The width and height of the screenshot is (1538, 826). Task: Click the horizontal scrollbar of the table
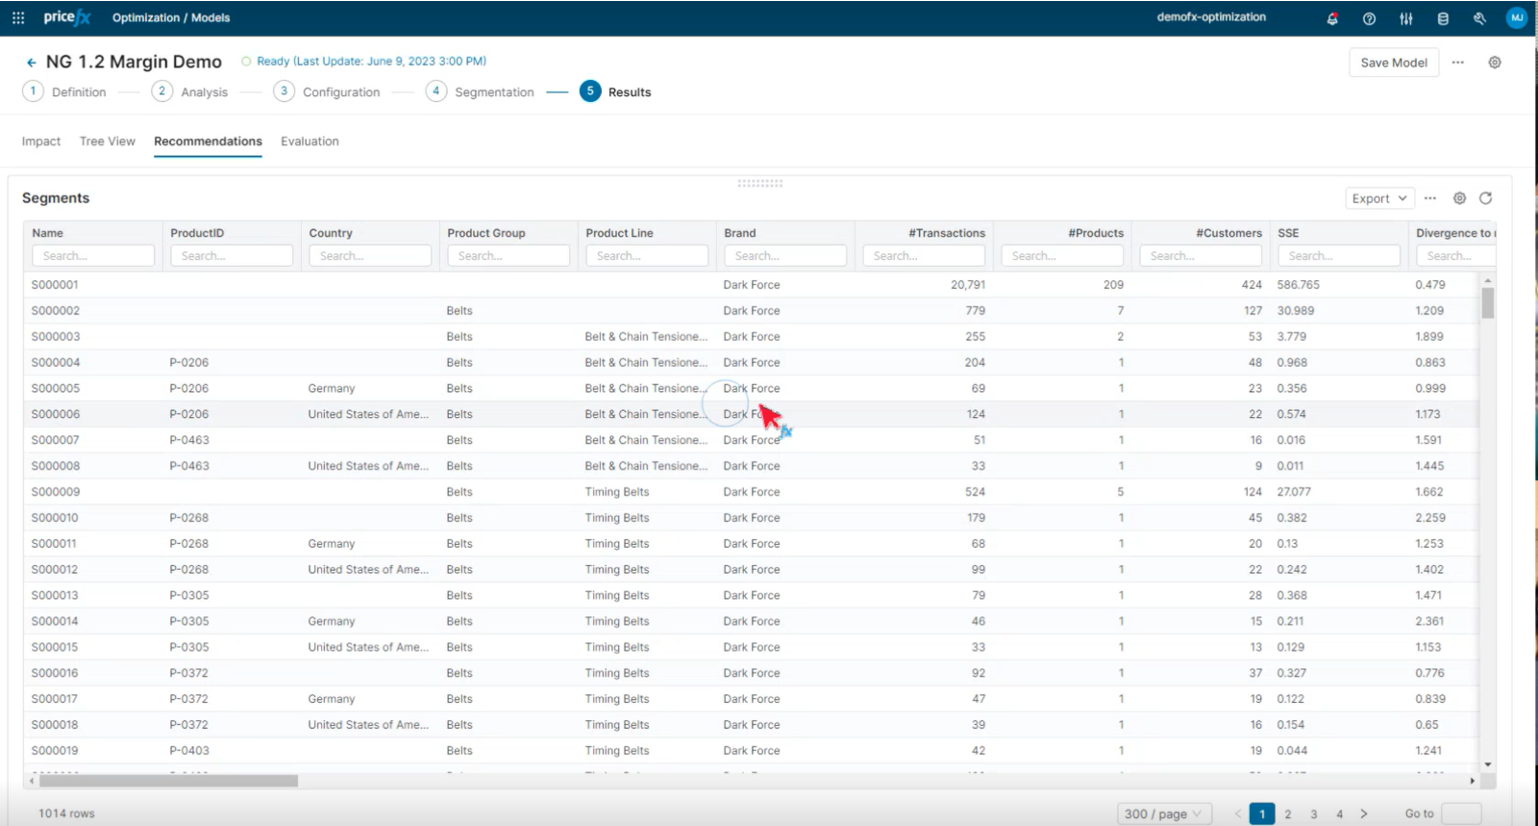point(168,781)
